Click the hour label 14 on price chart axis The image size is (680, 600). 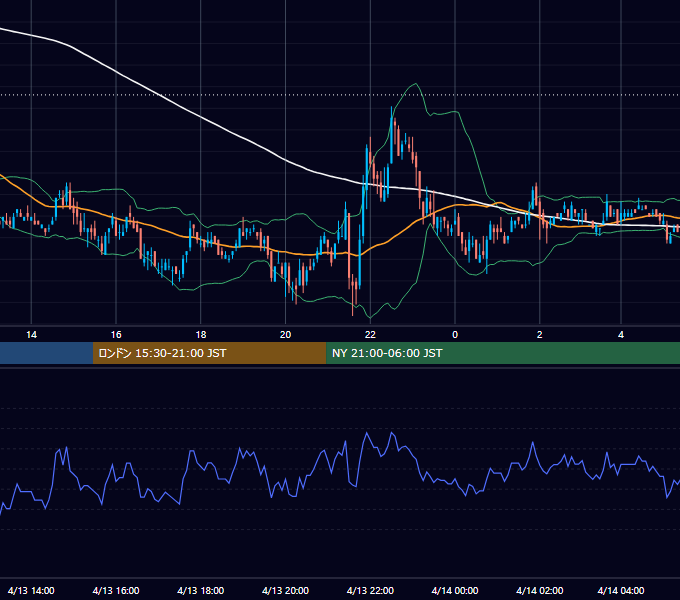(31, 335)
